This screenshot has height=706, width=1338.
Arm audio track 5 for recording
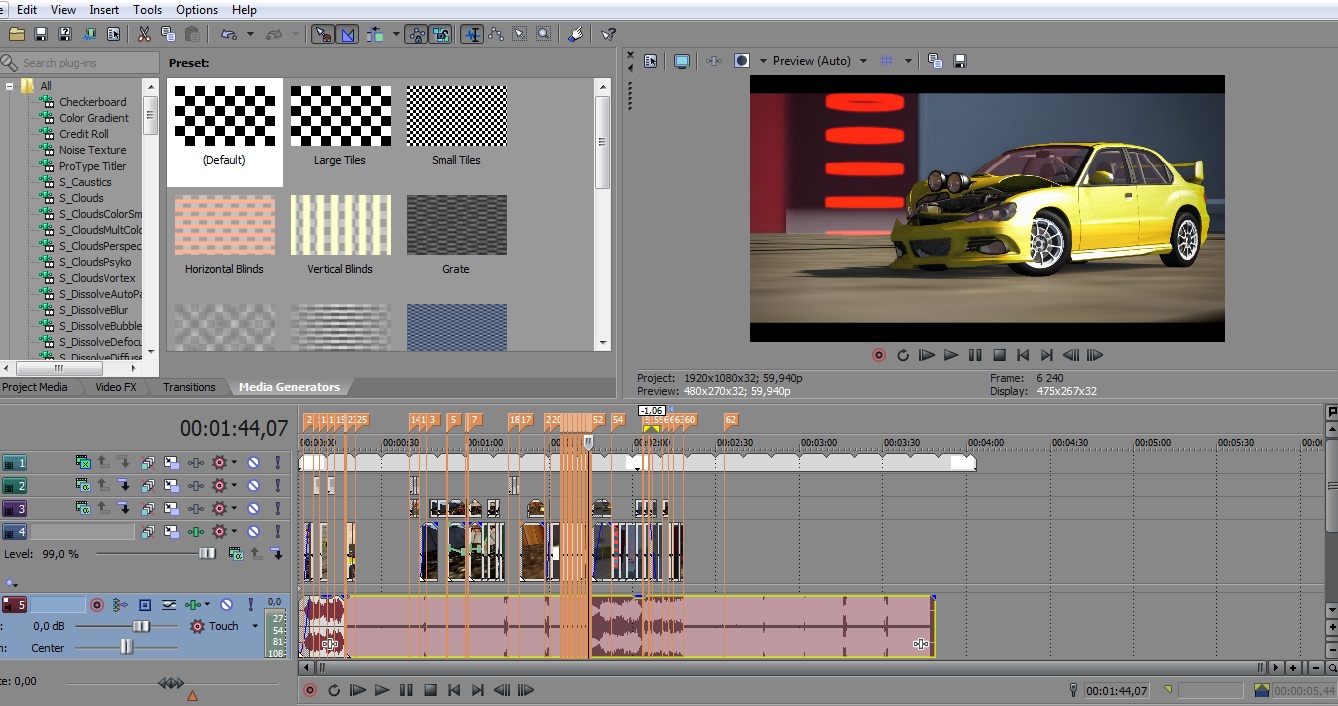click(97, 605)
